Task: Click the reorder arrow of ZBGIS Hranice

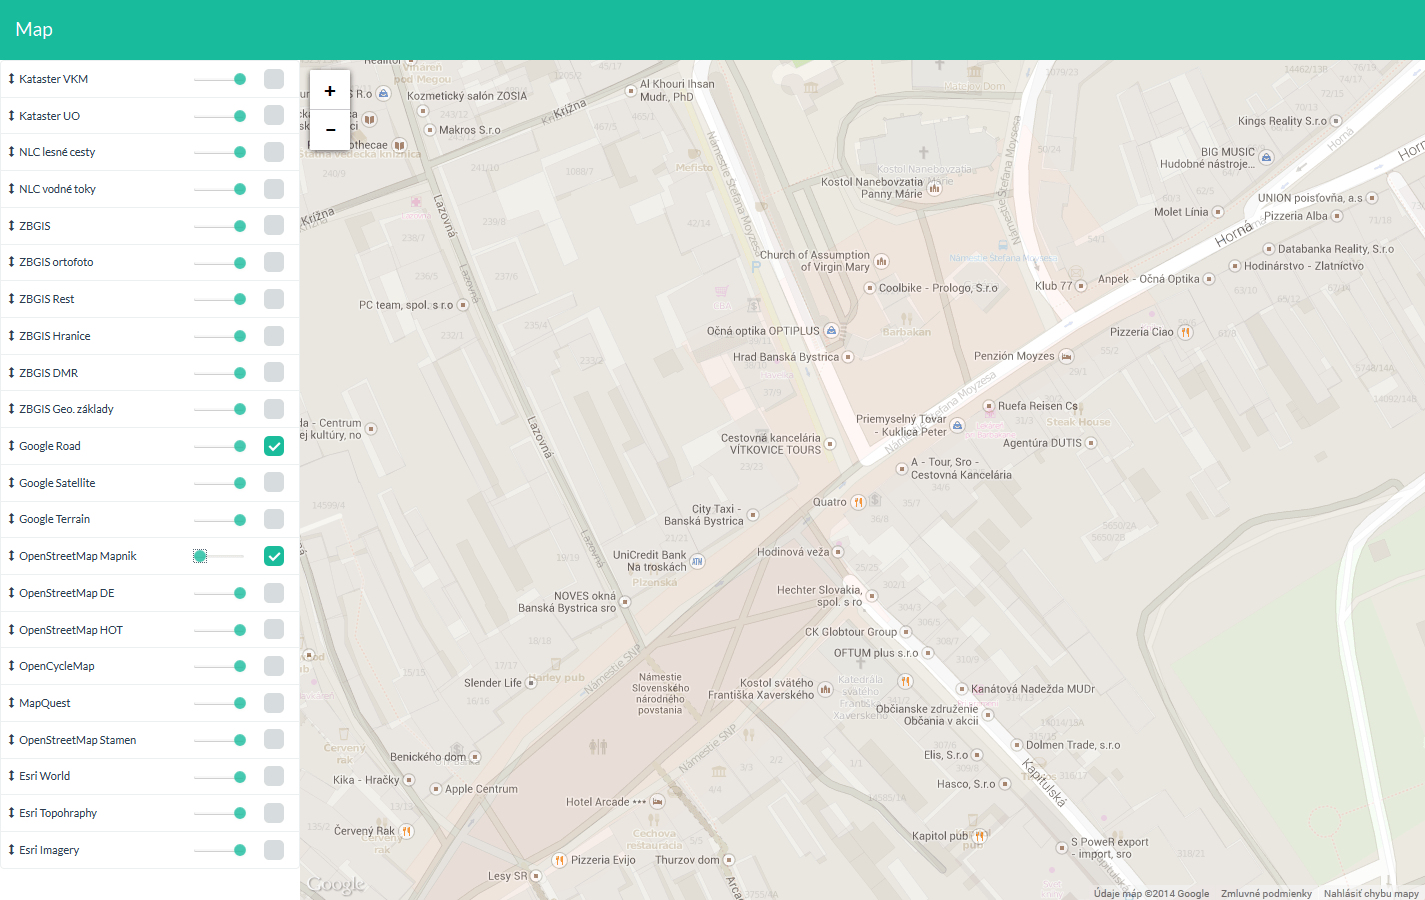Action: click(x=11, y=336)
